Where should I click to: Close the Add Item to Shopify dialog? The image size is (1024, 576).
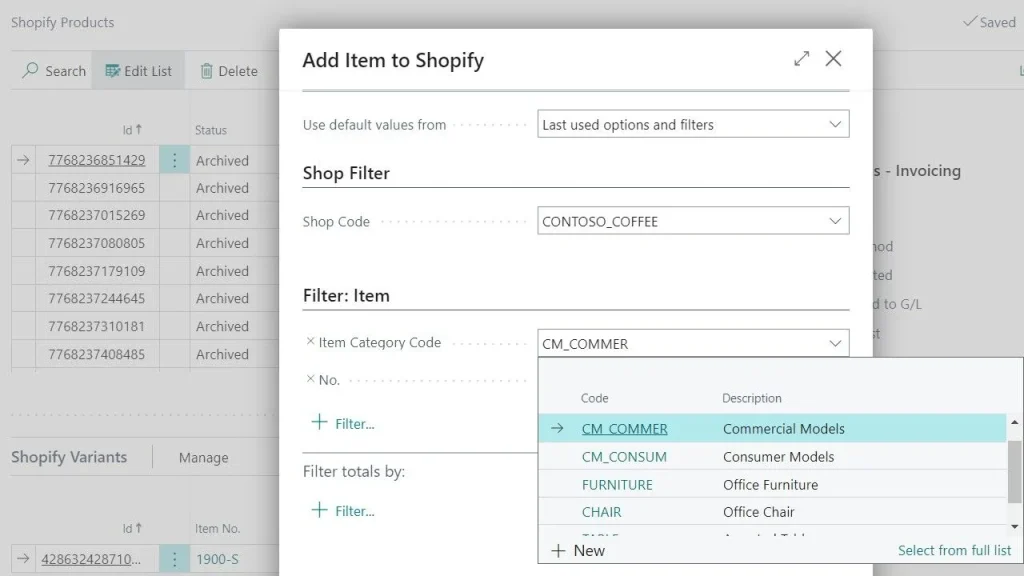point(833,59)
